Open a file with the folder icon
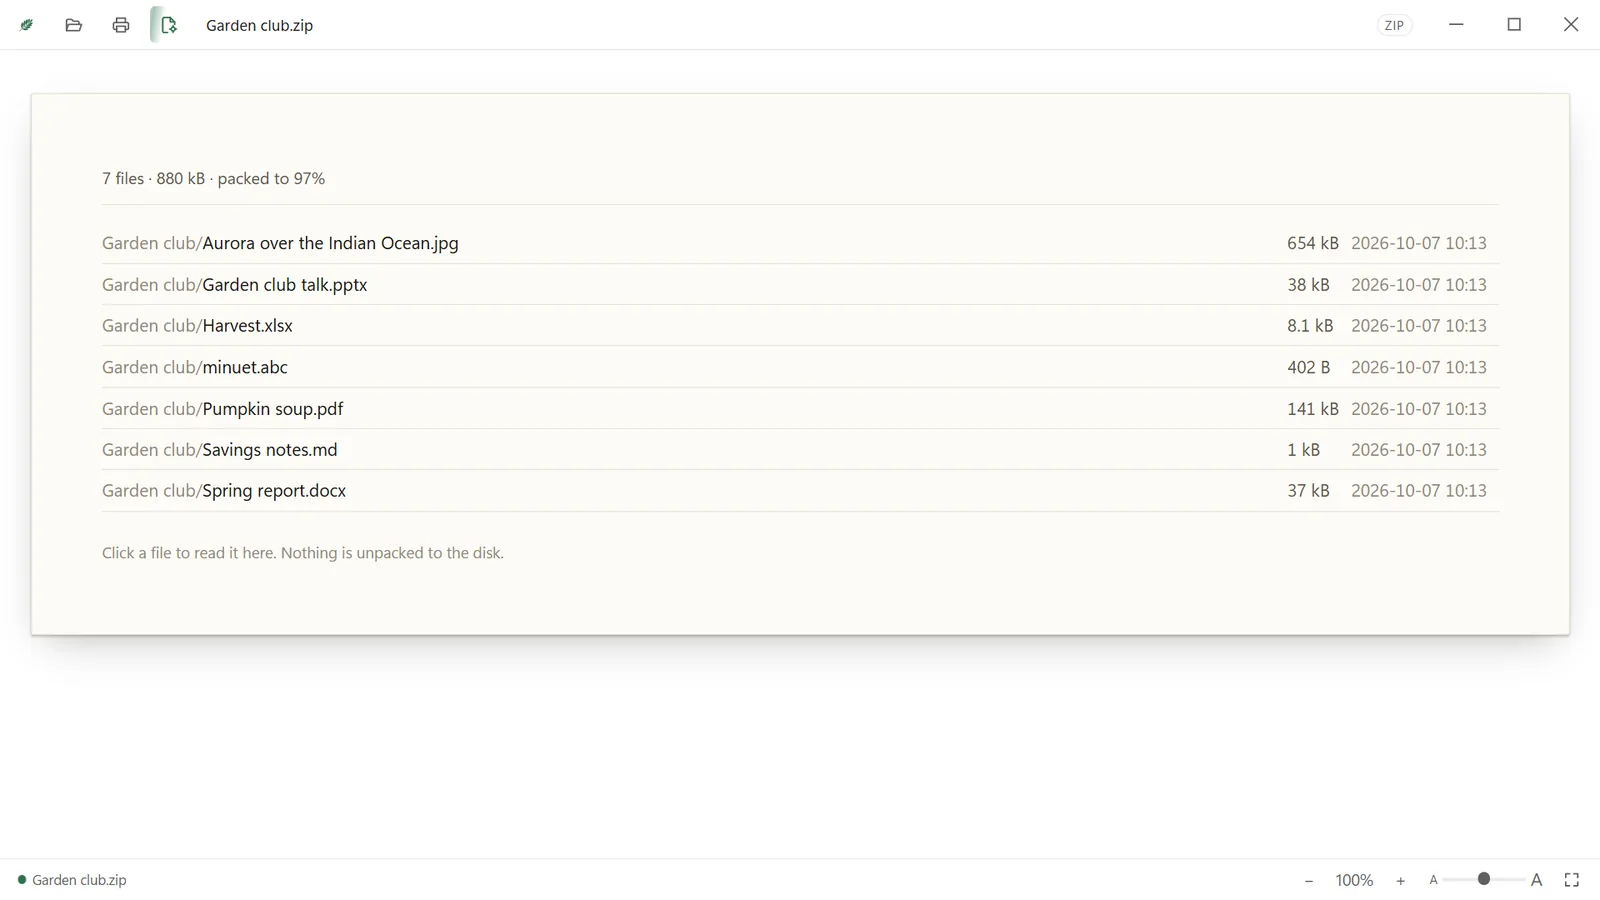This screenshot has width=1600, height=900. click(x=73, y=25)
